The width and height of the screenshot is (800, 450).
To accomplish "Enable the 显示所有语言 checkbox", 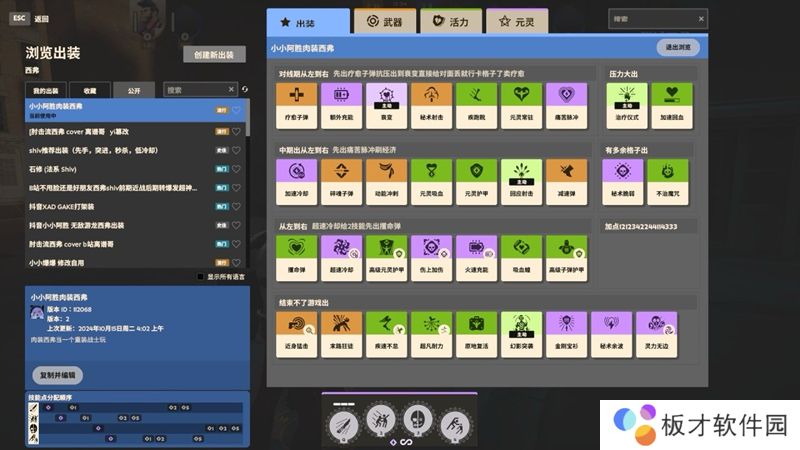I will point(201,277).
